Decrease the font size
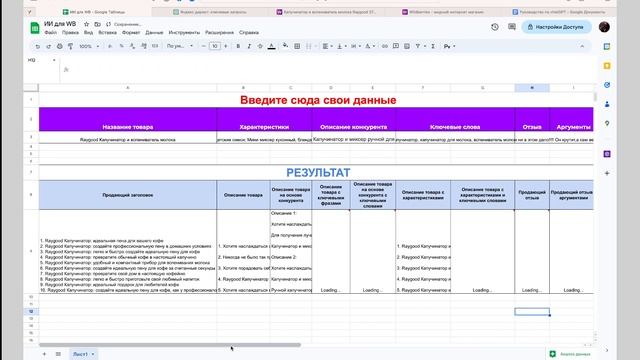Image resolution: width=640 pixels, height=360 pixels. click(203, 47)
